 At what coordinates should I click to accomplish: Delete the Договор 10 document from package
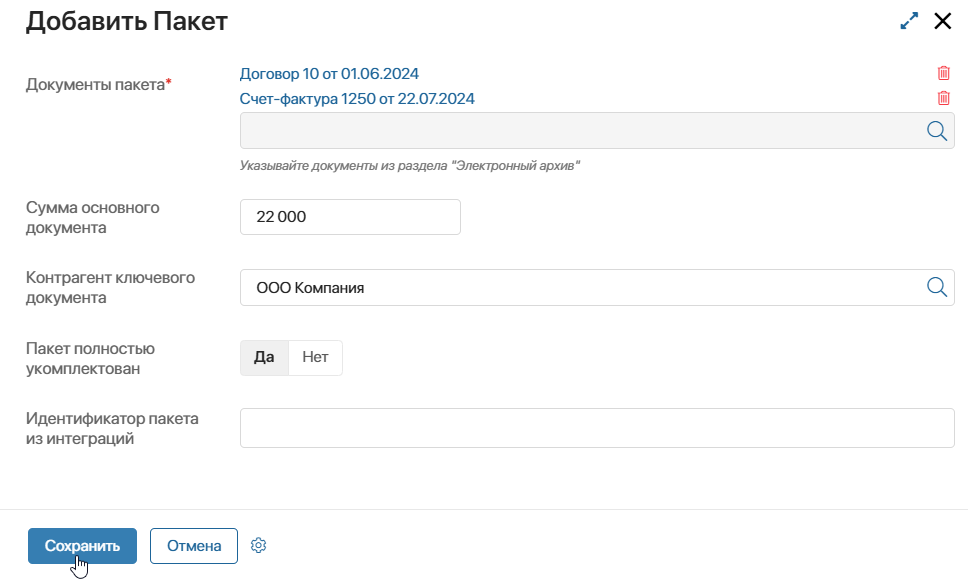point(943,73)
